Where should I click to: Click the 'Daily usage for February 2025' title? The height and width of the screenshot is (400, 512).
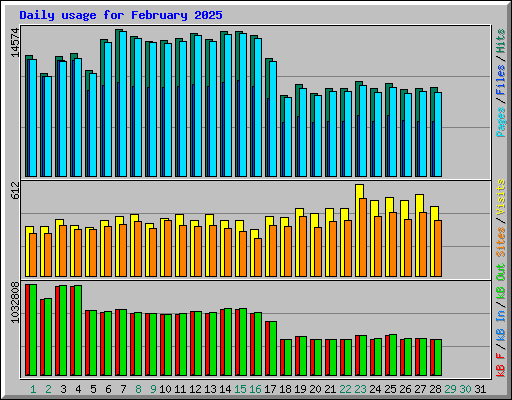click(121, 15)
